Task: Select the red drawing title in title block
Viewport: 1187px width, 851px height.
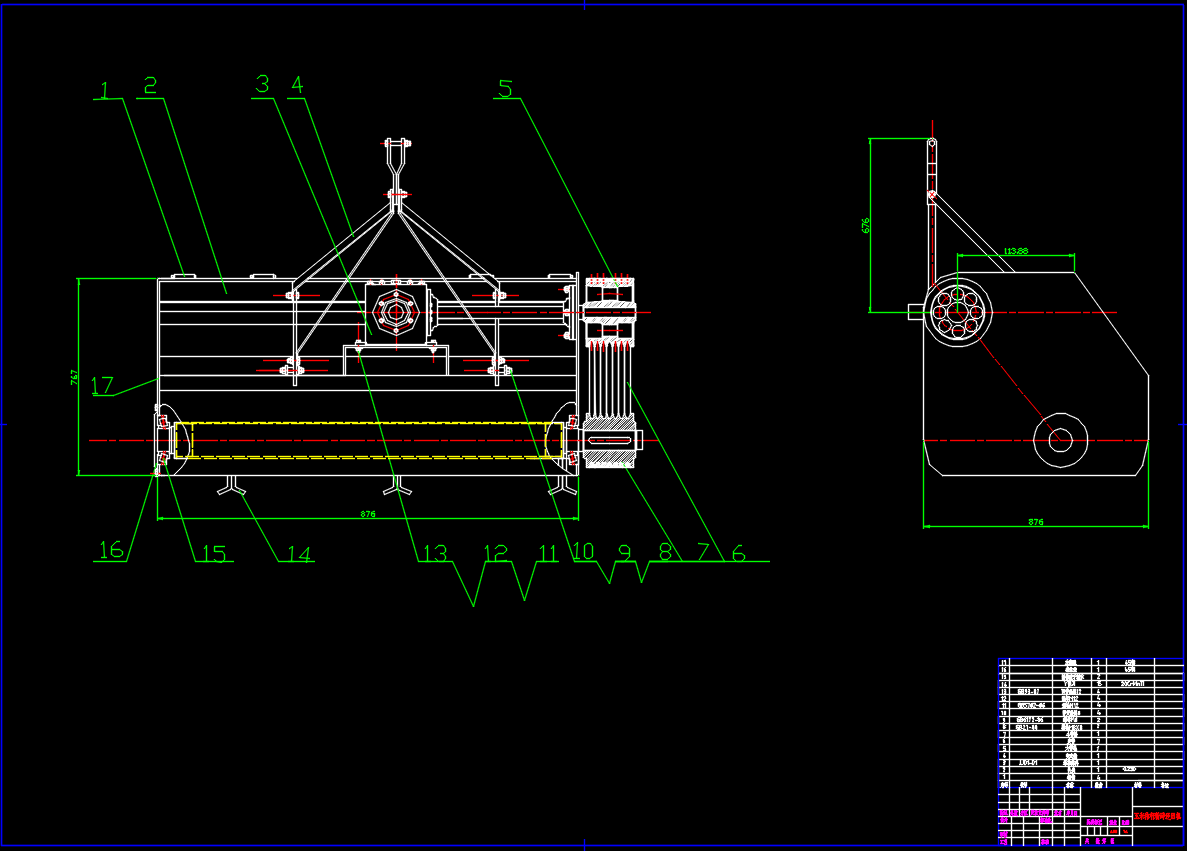Action: (x=1157, y=817)
